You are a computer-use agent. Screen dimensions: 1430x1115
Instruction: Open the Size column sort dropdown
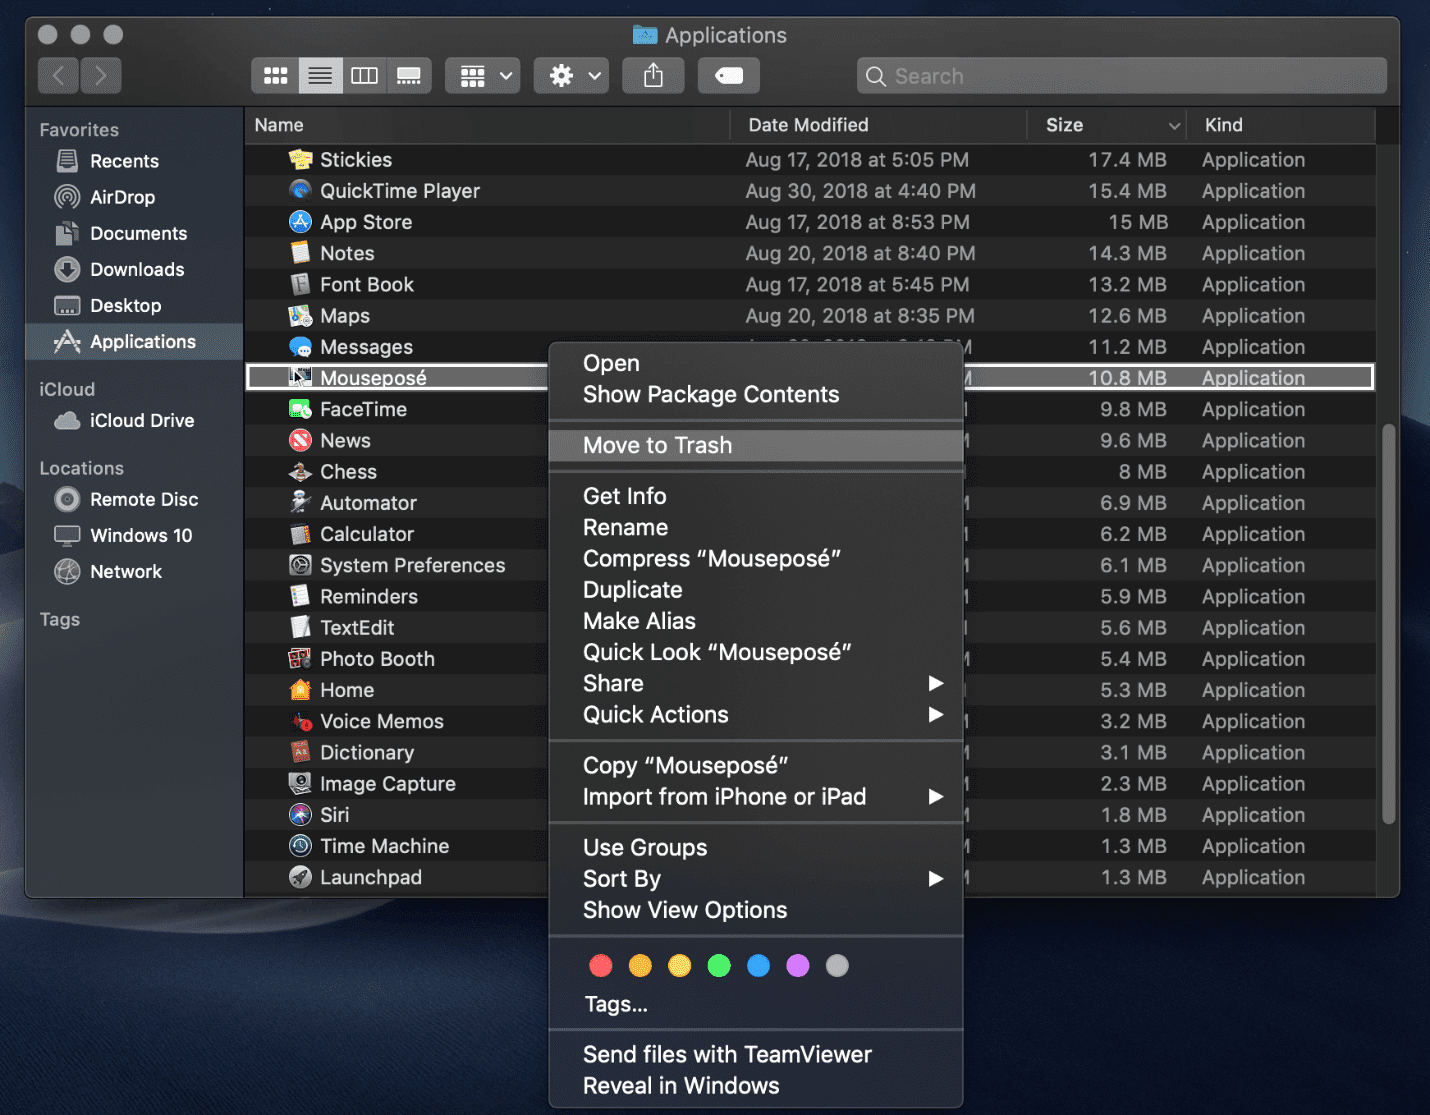point(1173,125)
